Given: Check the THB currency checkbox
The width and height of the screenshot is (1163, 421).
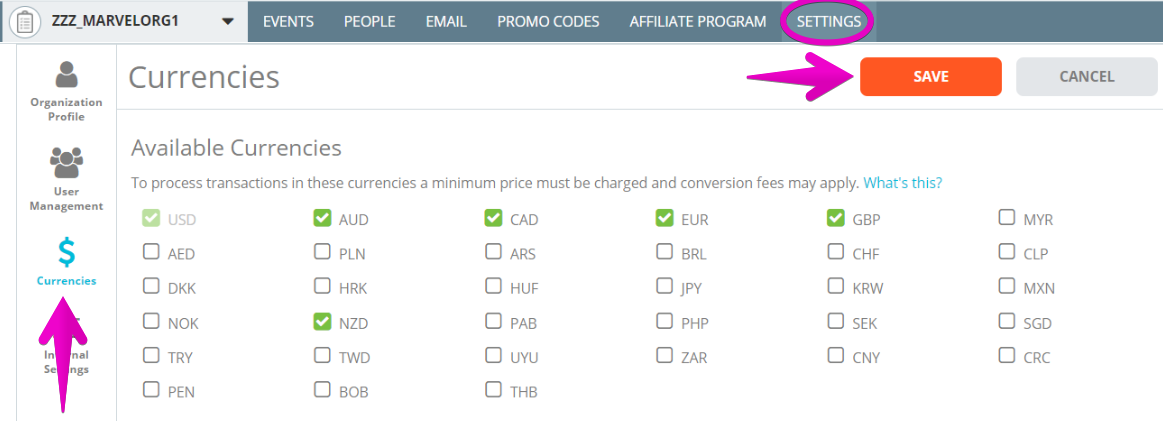Looking at the screenshot, I should coord(493,388).
